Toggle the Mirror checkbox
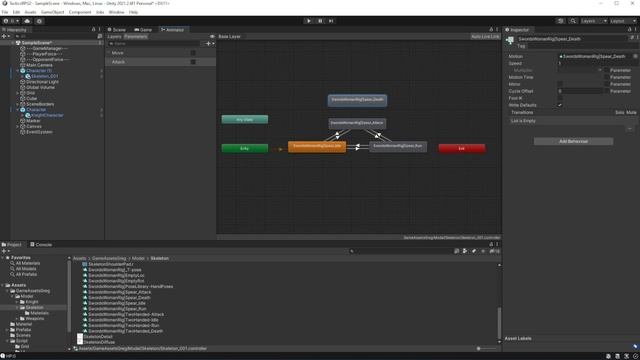This screenshot has width=640, height=360. (x=560, y=84)
